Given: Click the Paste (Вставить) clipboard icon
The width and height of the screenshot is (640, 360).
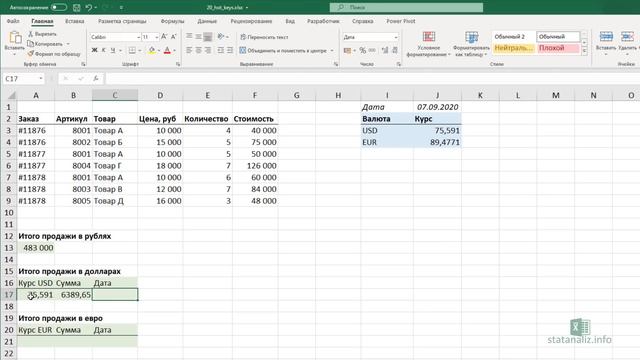Looking at the screenshot, I should click(15, 38).
